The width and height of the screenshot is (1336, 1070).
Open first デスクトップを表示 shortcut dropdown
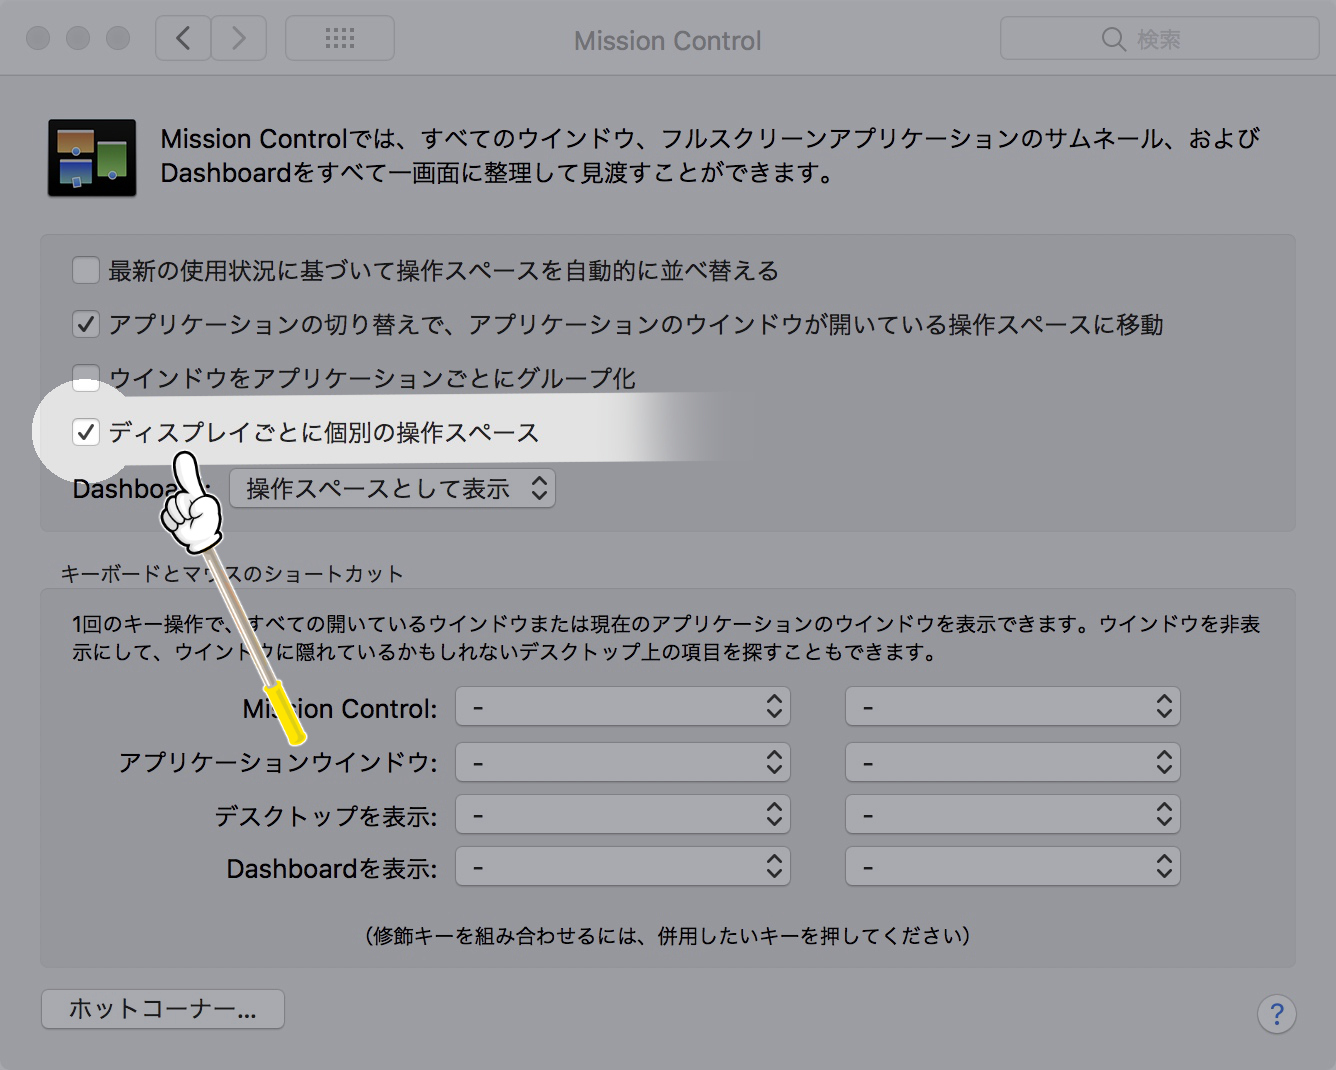point(623,815)
